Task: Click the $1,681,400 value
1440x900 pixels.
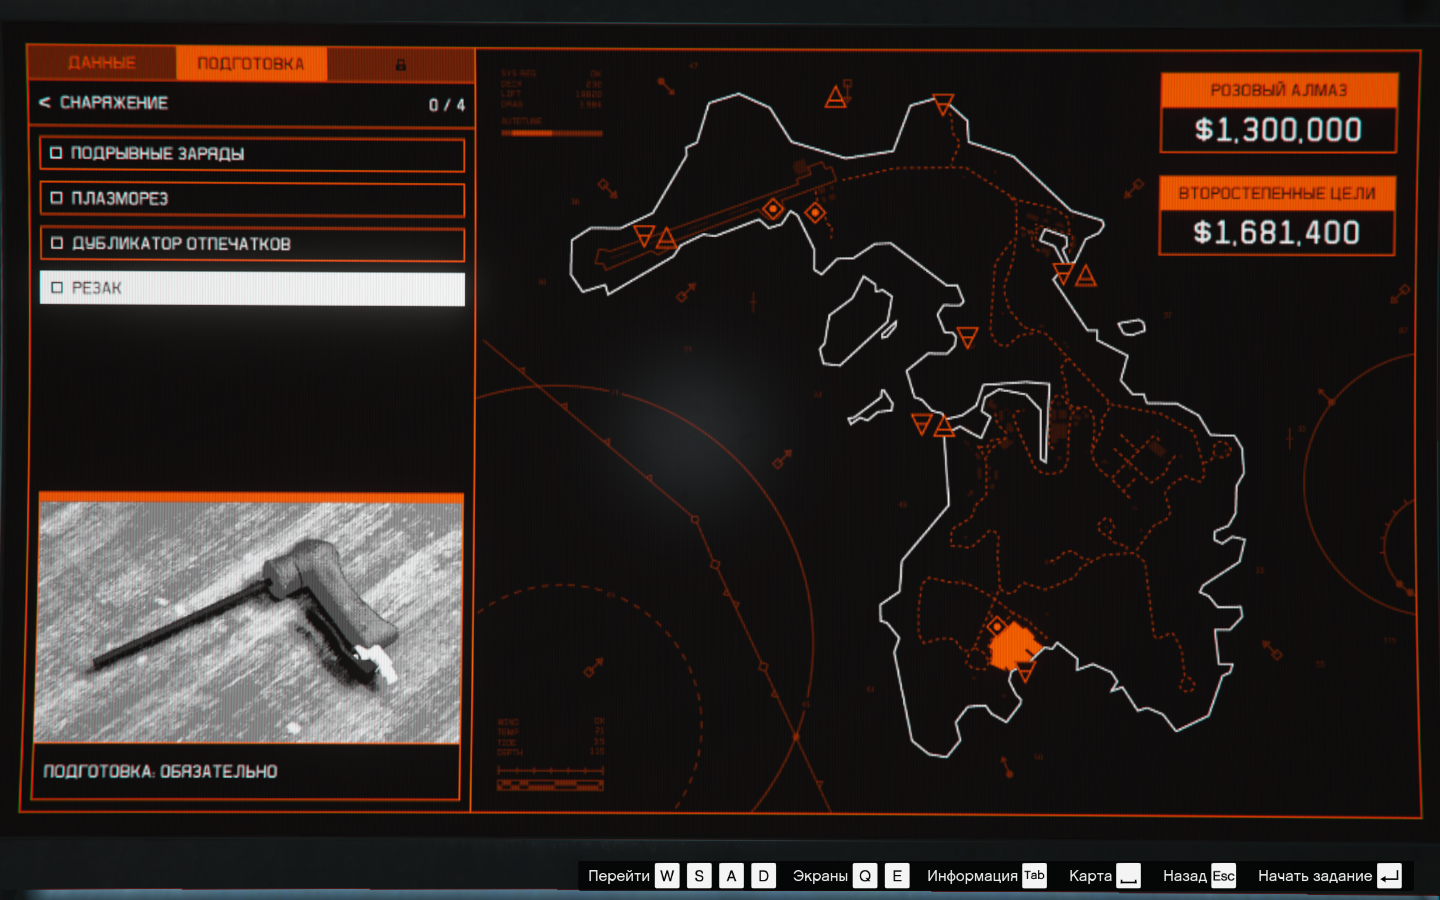Action: (1277, 233)
